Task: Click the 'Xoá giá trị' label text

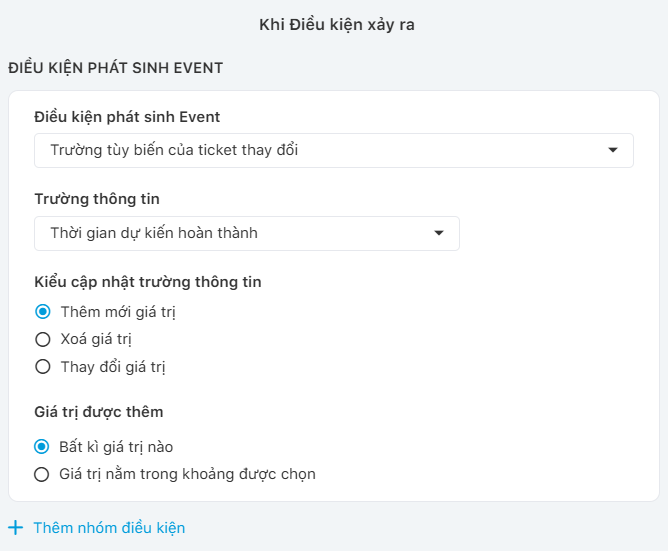Action: (96, 339)
